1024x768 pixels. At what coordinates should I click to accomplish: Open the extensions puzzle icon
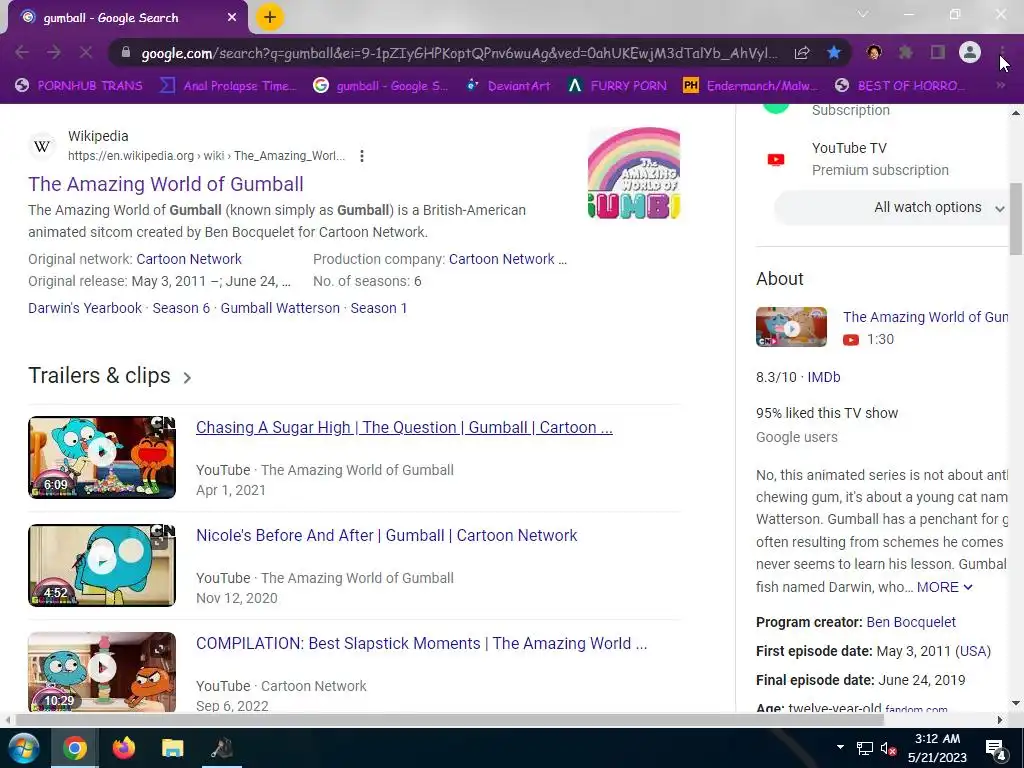pos(905,52)
